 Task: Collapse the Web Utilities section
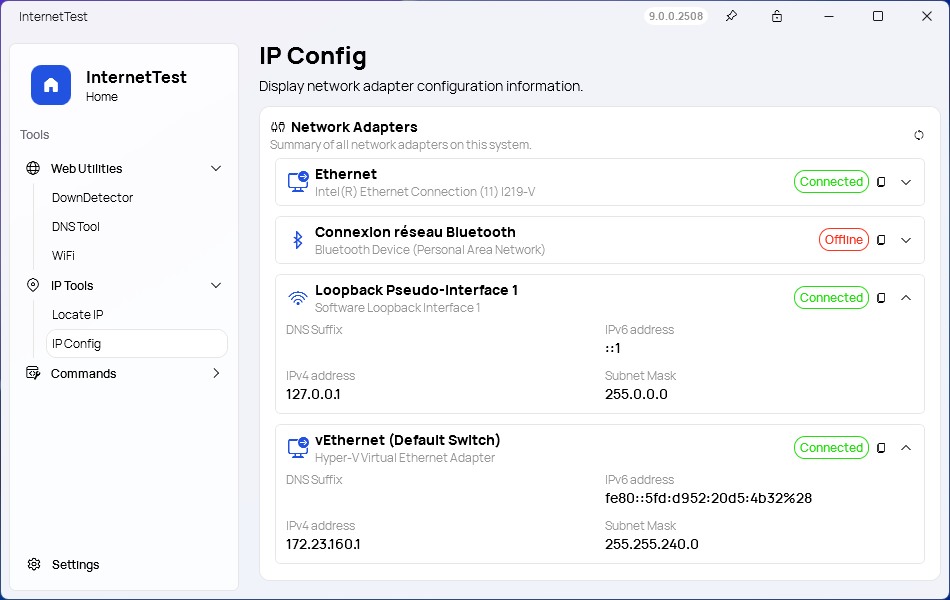[216, 168]
